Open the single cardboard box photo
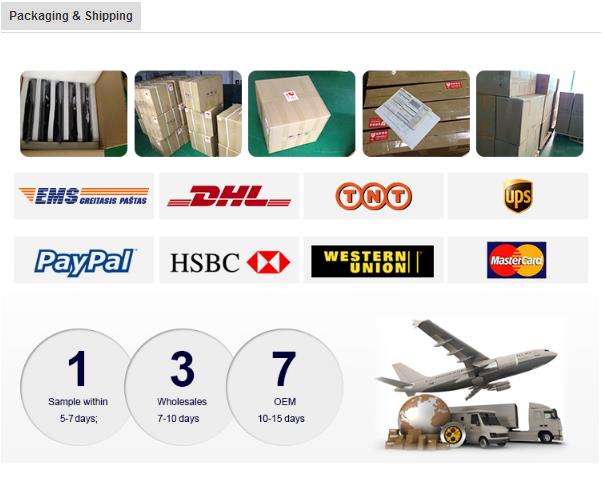The width and height of the screenshot is (604, 488). [302, 114]
